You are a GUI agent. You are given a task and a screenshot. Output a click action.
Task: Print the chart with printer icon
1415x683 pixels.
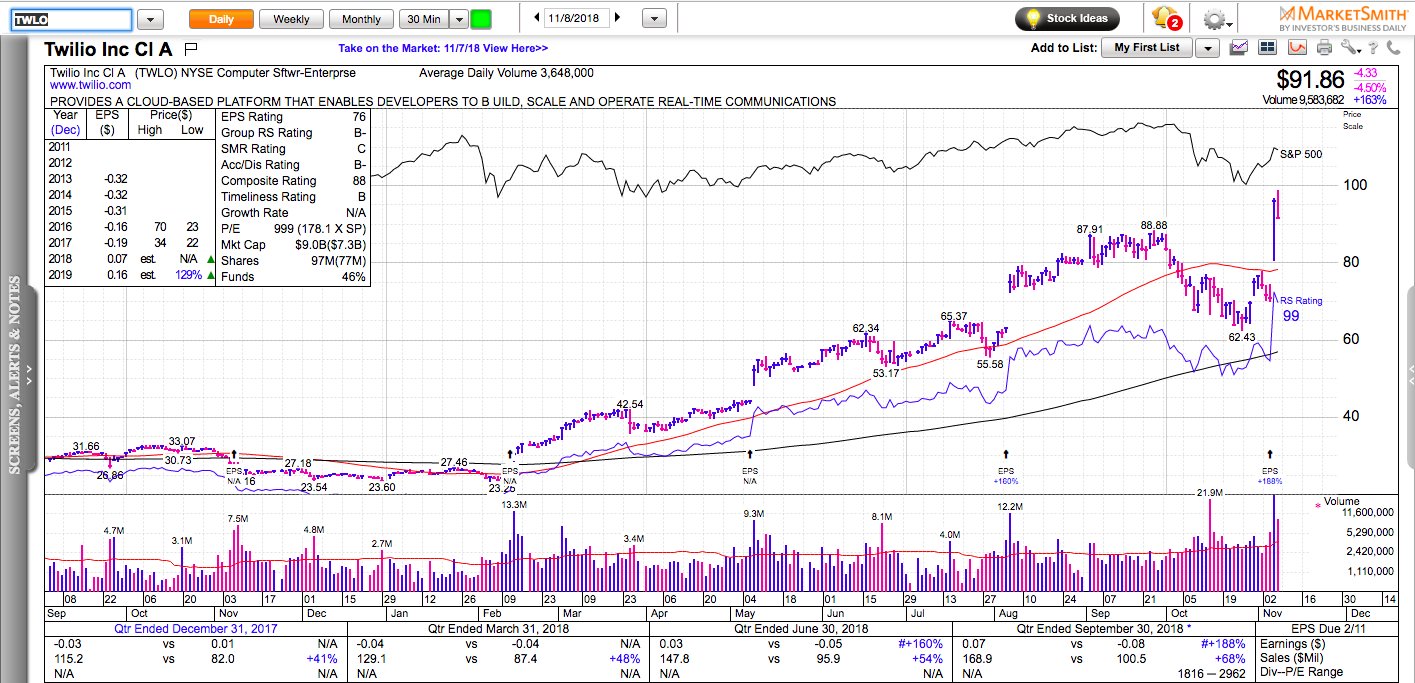coord(1325,47)
